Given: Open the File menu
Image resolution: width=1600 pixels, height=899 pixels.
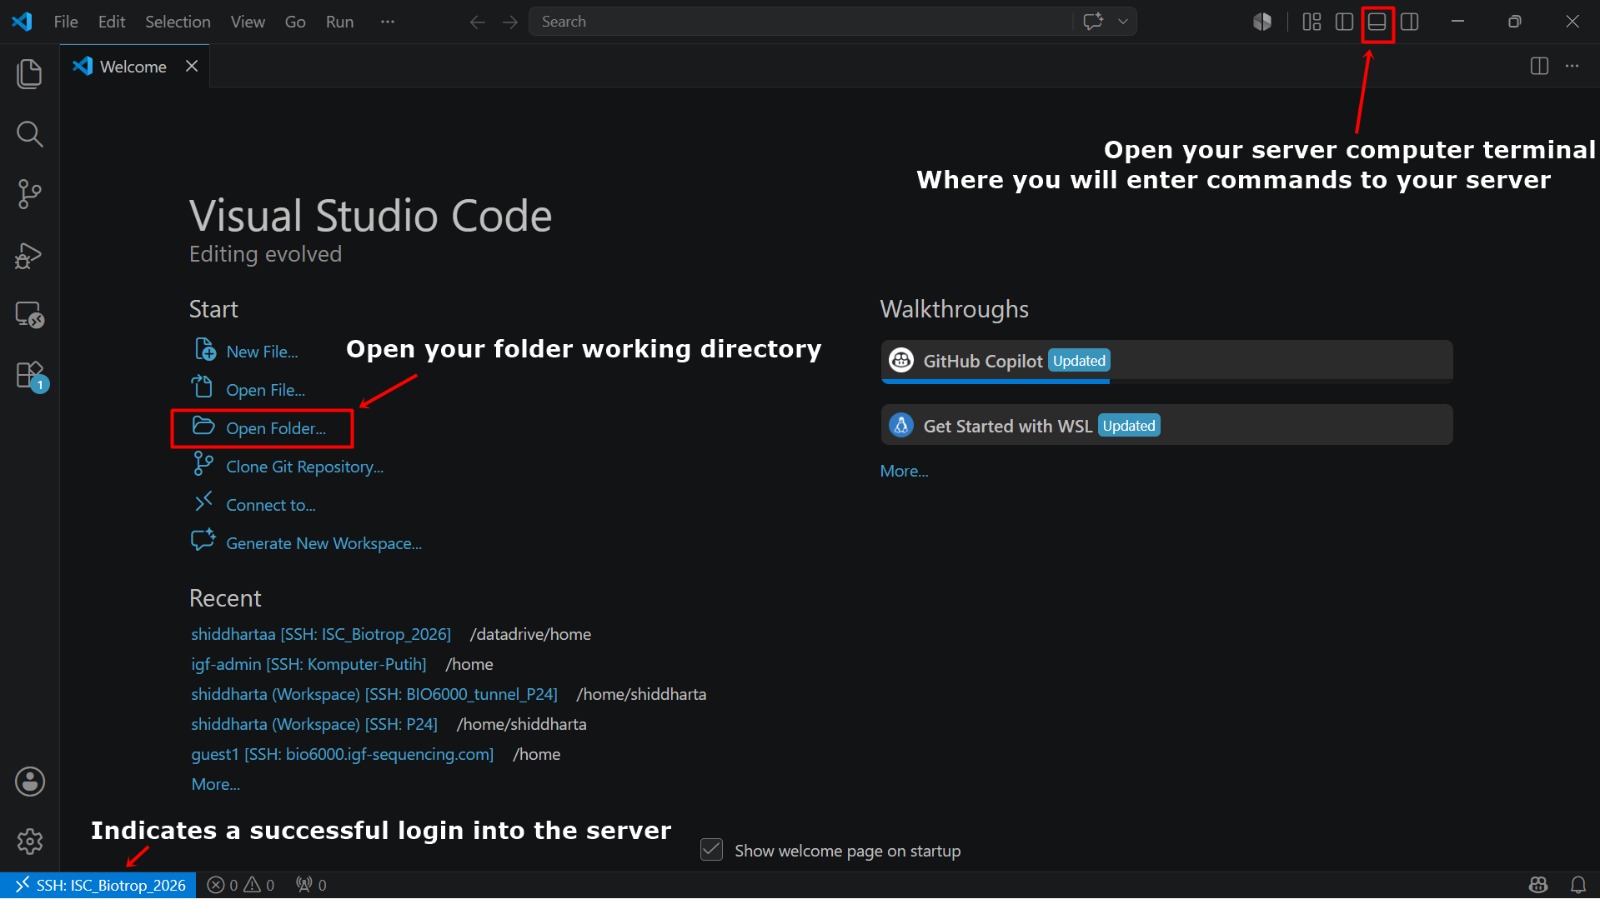Looking at the screenshot, I should point(66,21).
